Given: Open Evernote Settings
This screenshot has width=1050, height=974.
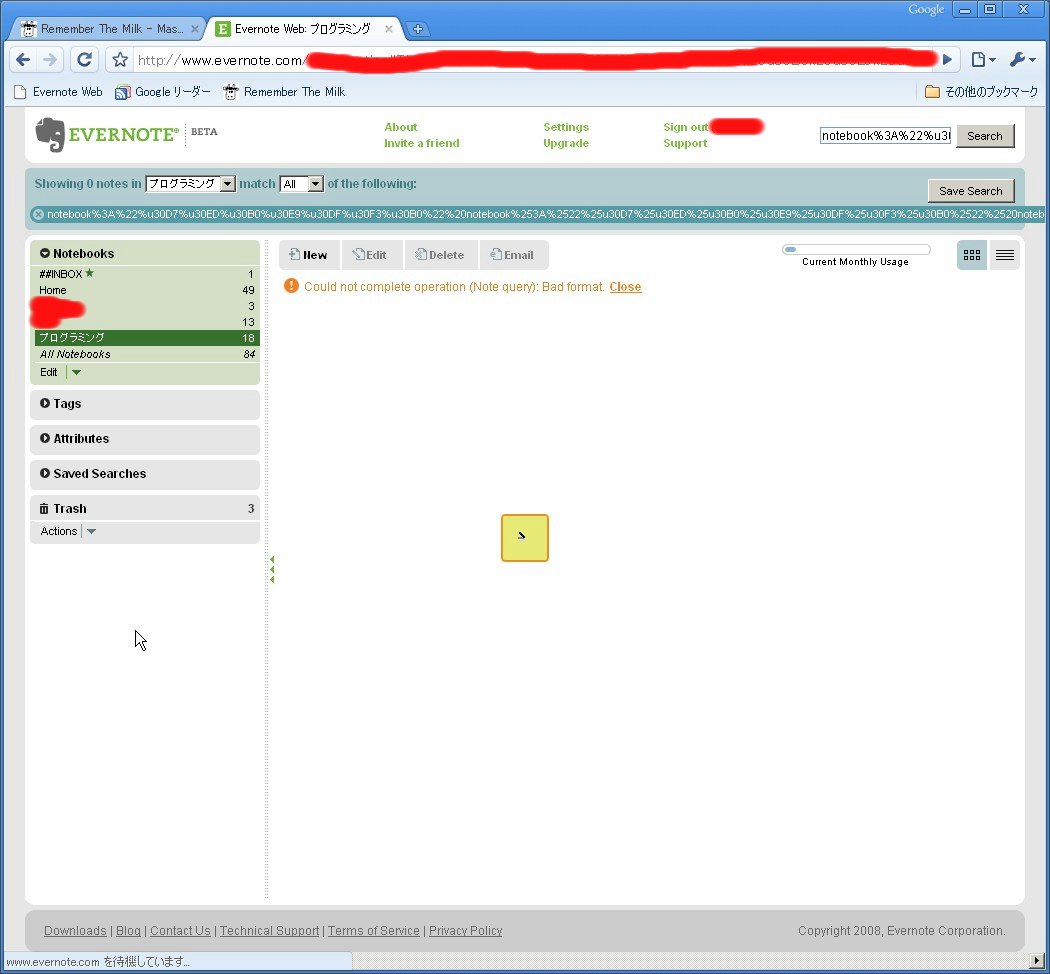Looking at the screenshot, I should pos(566,127).
